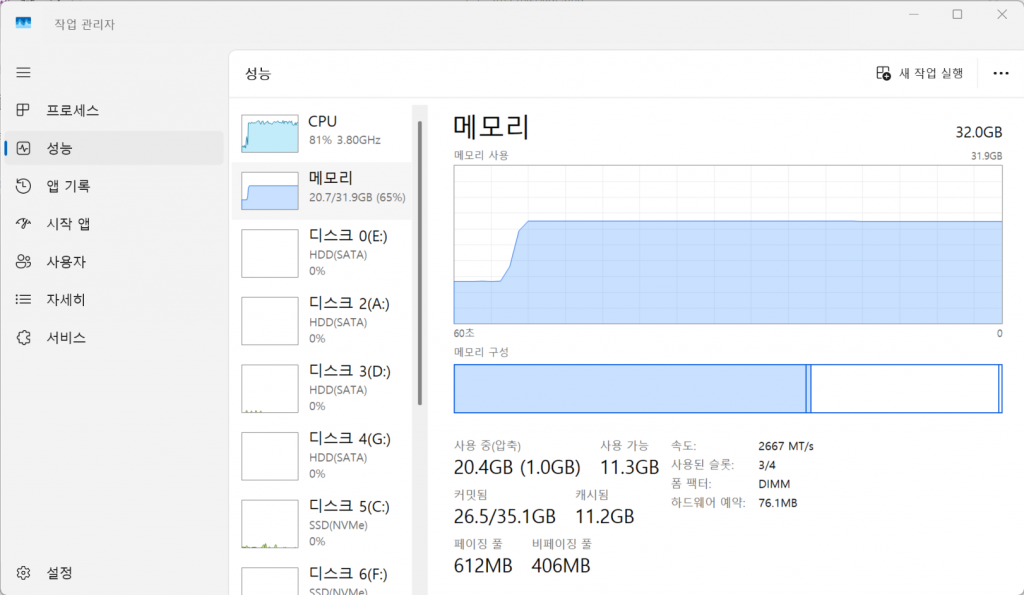Select the 디스크 2(A:) graph thumbnail
Viewport: 1024px width, 595px height.
tap(270, 321)
